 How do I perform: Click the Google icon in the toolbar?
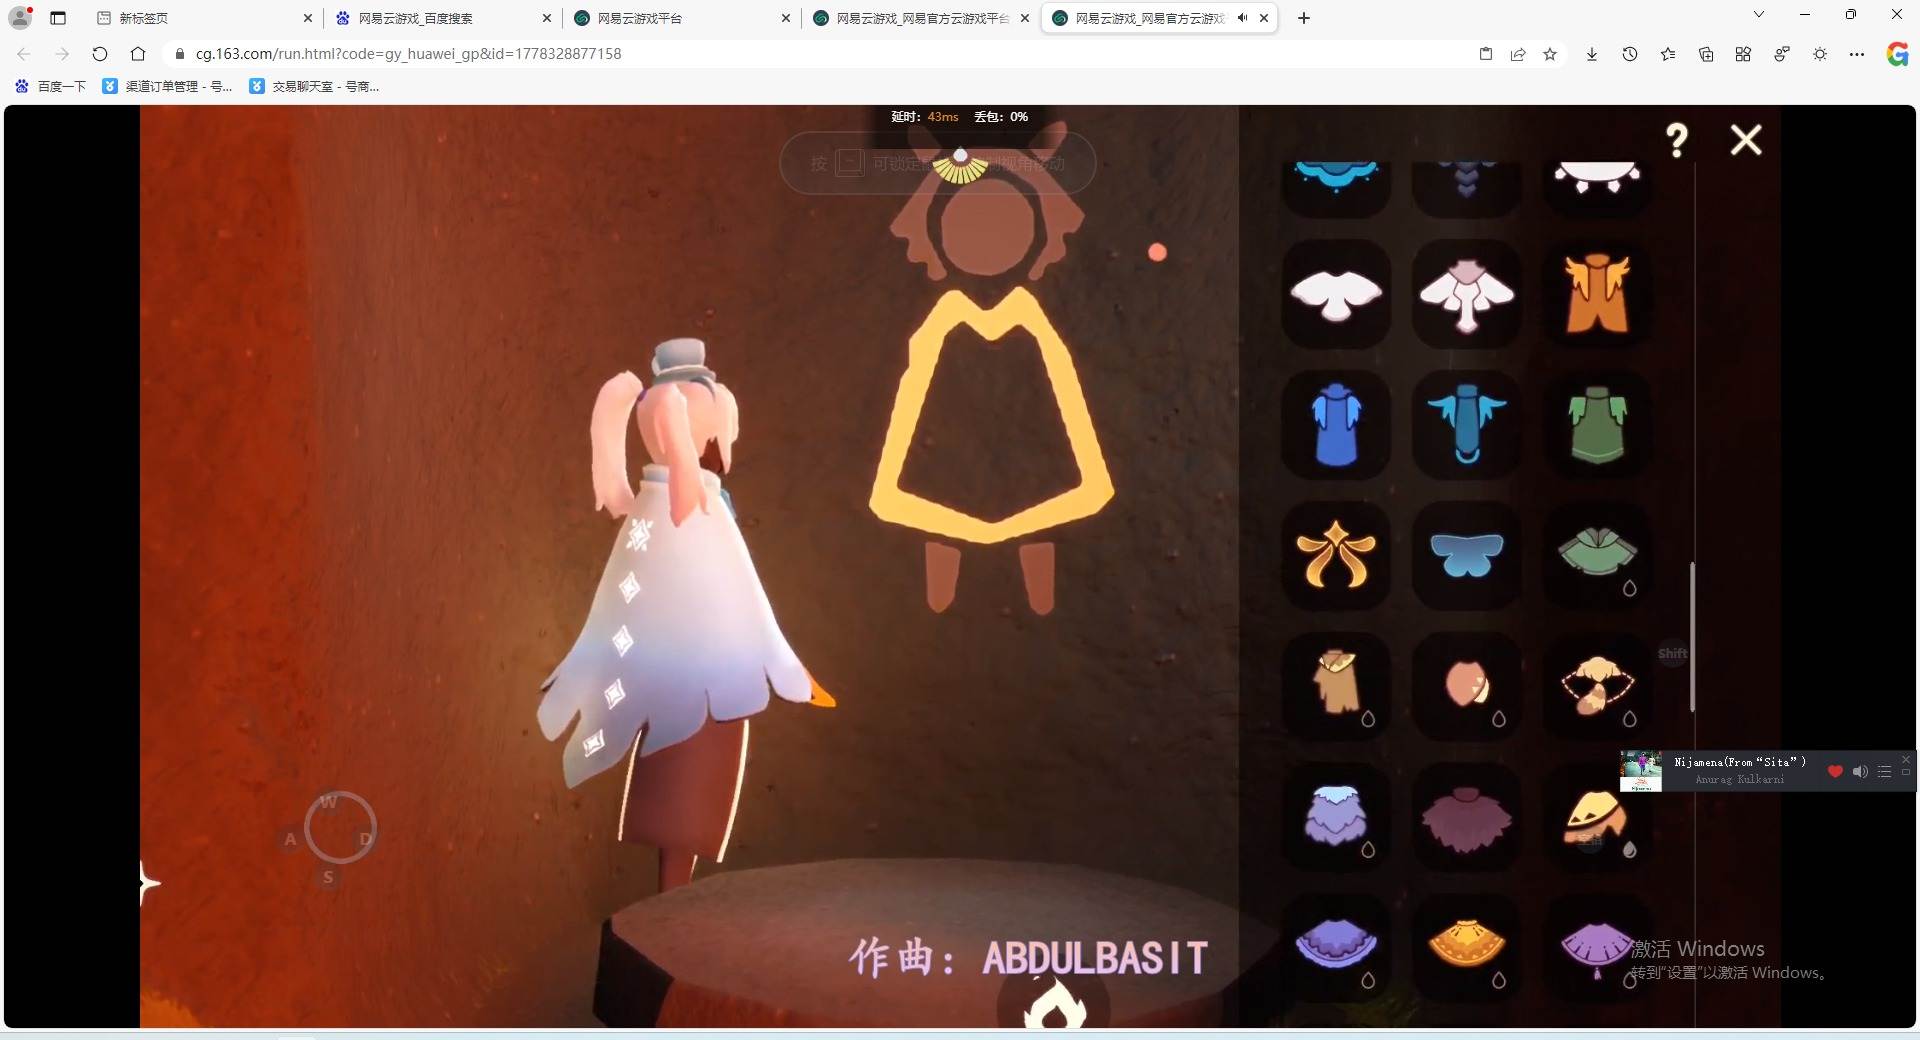[1897, 54]
